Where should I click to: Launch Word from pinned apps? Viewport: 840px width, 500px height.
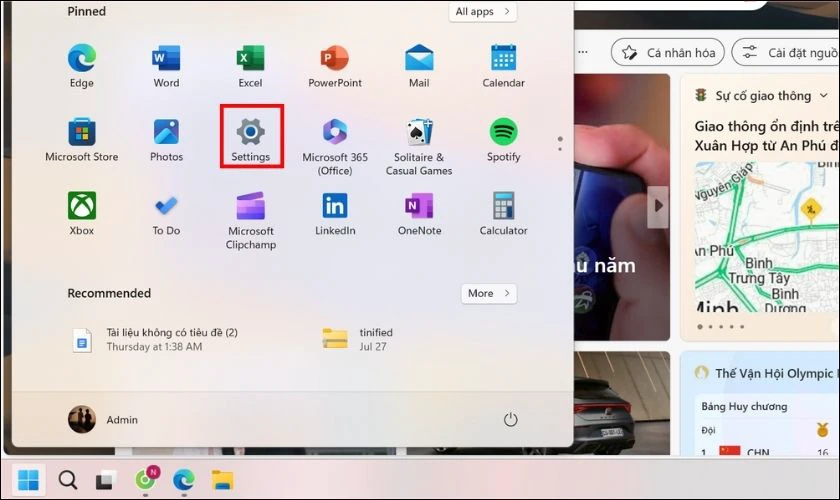(166, 65)
